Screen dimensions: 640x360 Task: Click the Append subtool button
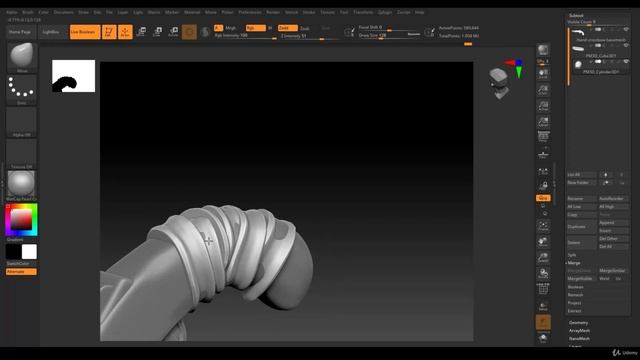pos(613,223)
